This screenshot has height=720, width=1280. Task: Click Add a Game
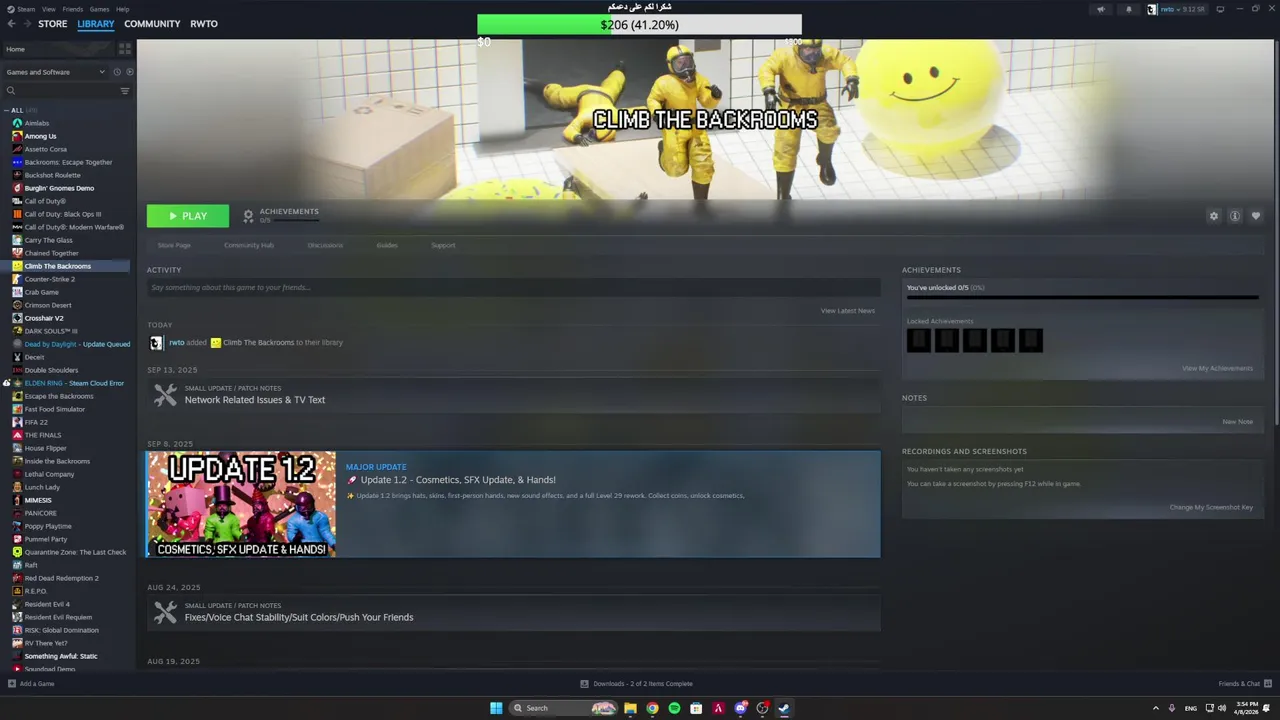point(31,684)
